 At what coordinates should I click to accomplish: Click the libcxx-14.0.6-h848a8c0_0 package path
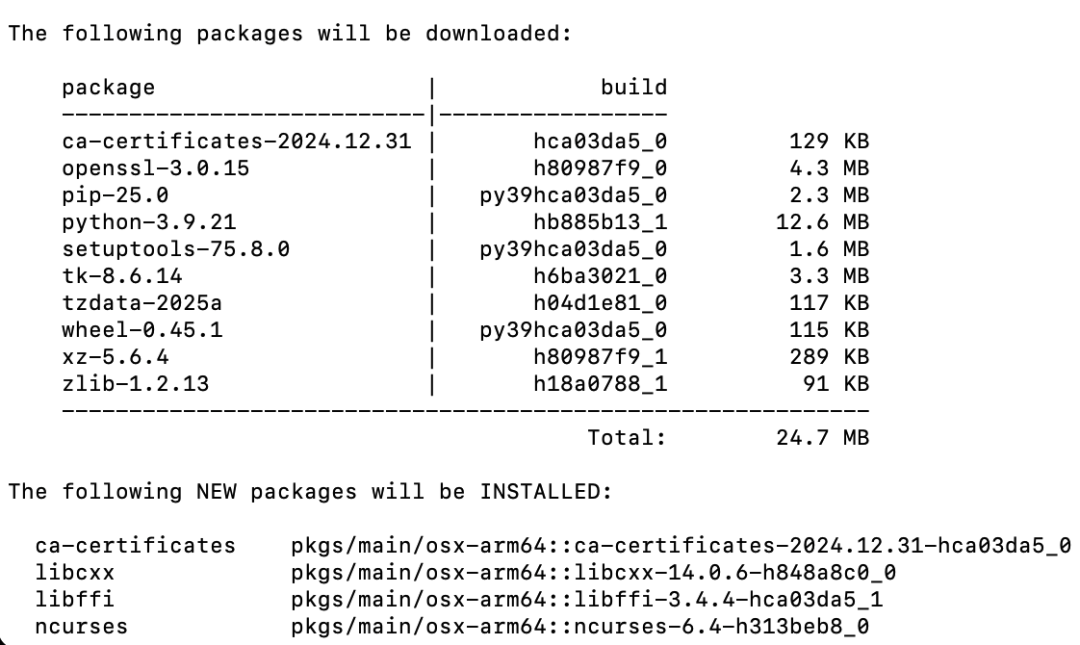tap(593, 572)
